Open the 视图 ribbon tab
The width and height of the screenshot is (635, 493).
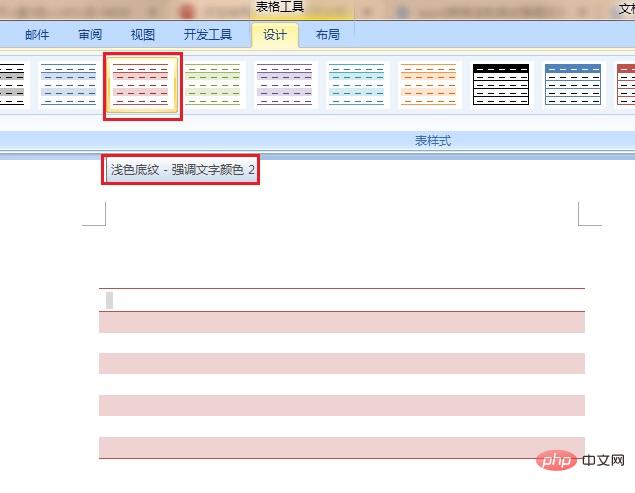pos(143,34)
